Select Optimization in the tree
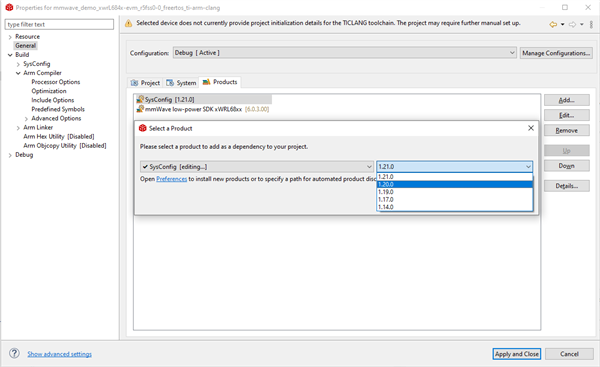 (49, 91)
